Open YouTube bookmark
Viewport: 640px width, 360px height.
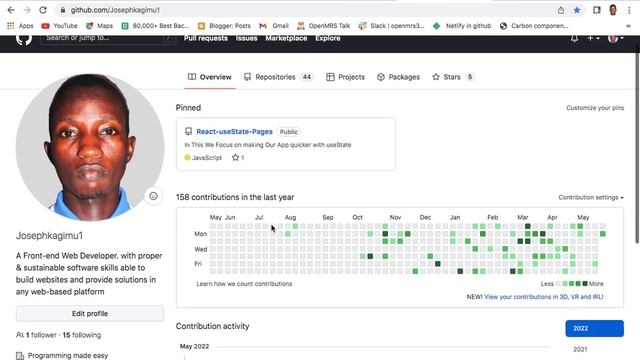click(x=60, y=26)
